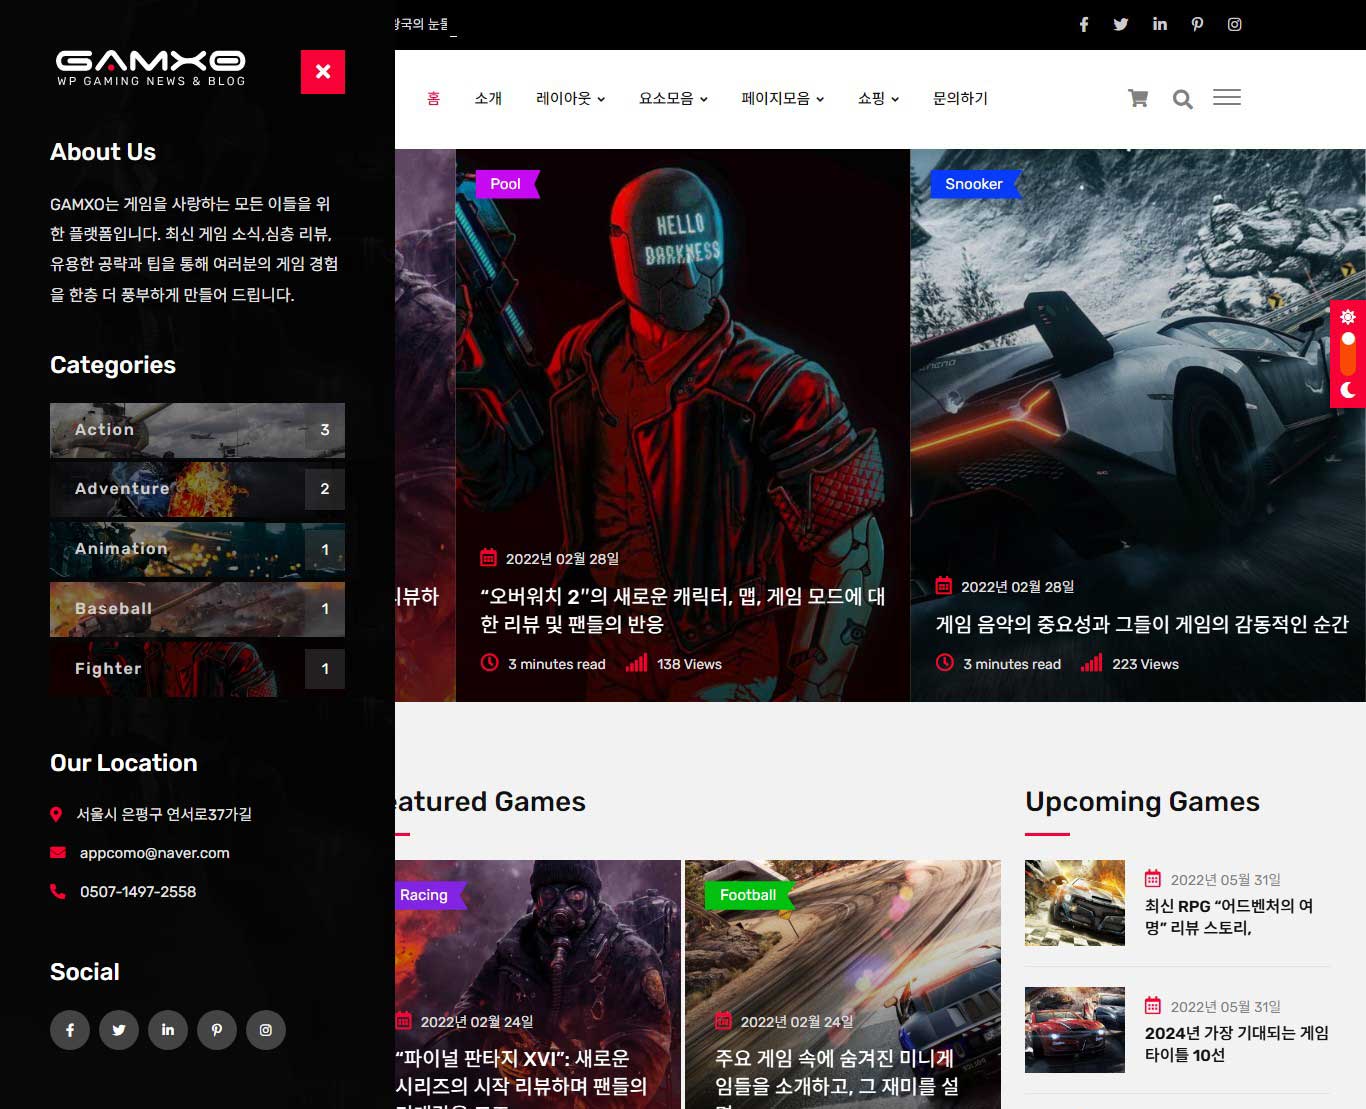The height and width of the screenshot is (1109, 1366).
Task: Open the Twitter icon in the top bar
Action: coord(1121,24)
